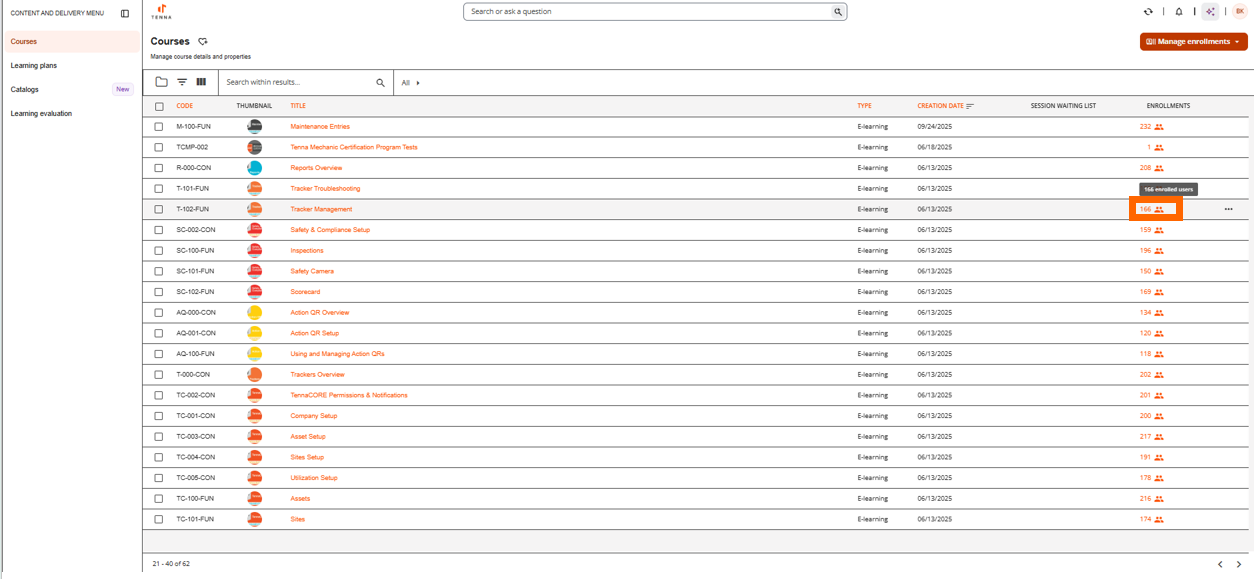Sort by the Type column header

tap(864, 106)
